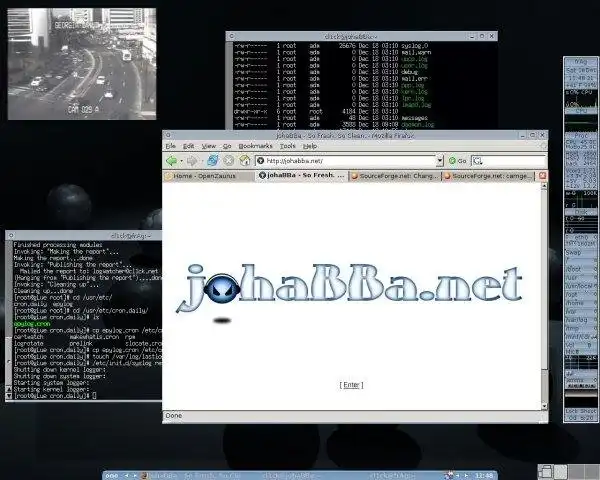Click the [ Enter ] link on the page
This screenshot has height=480, width=600.
click(x=351, y=385)
